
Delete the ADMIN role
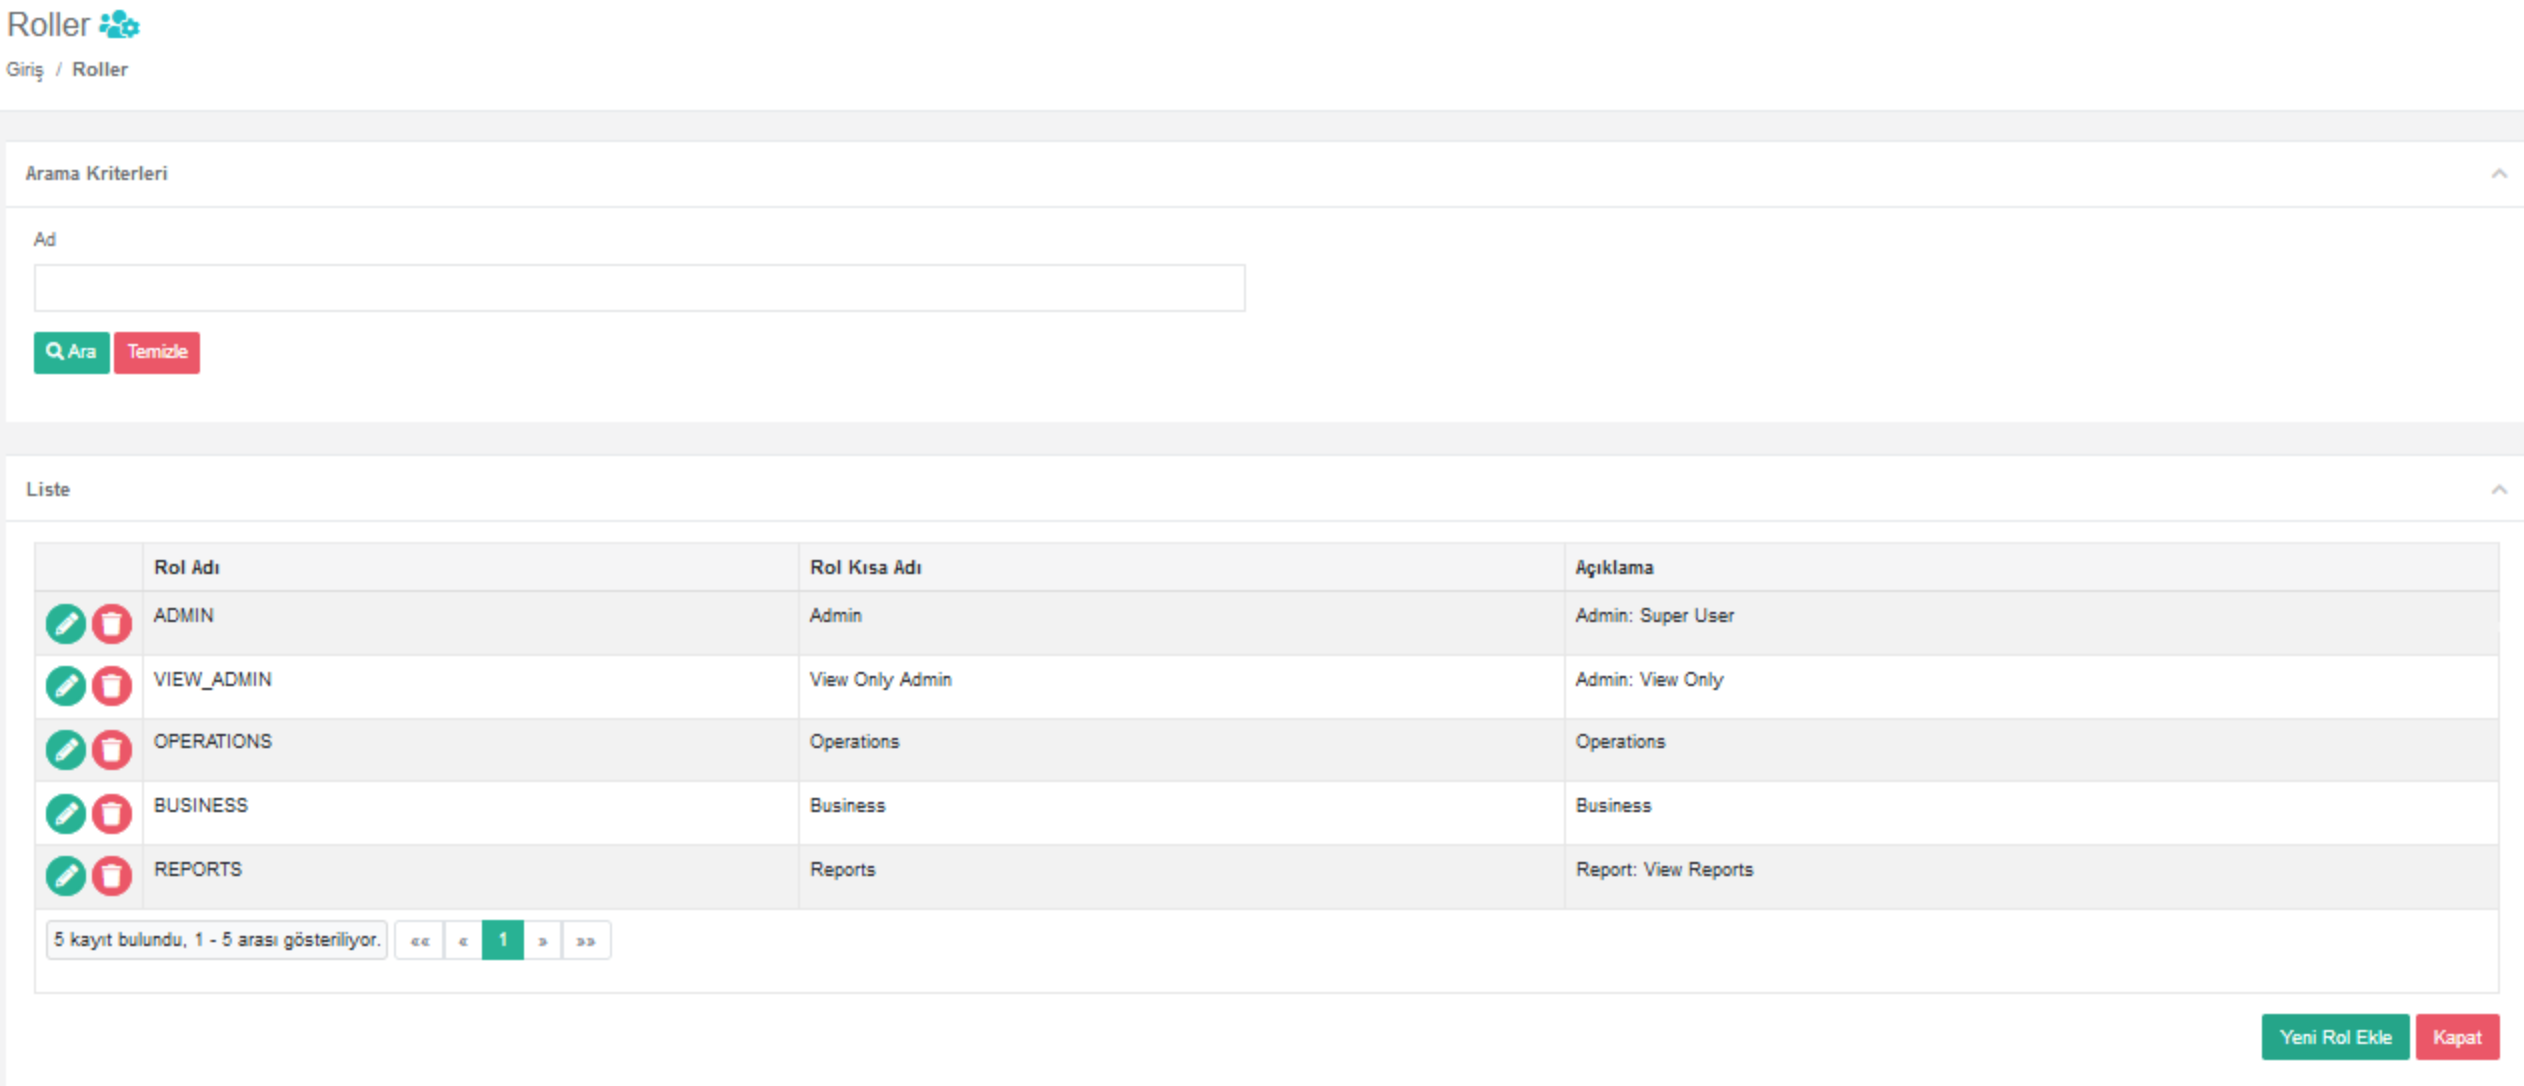(112, 624)
